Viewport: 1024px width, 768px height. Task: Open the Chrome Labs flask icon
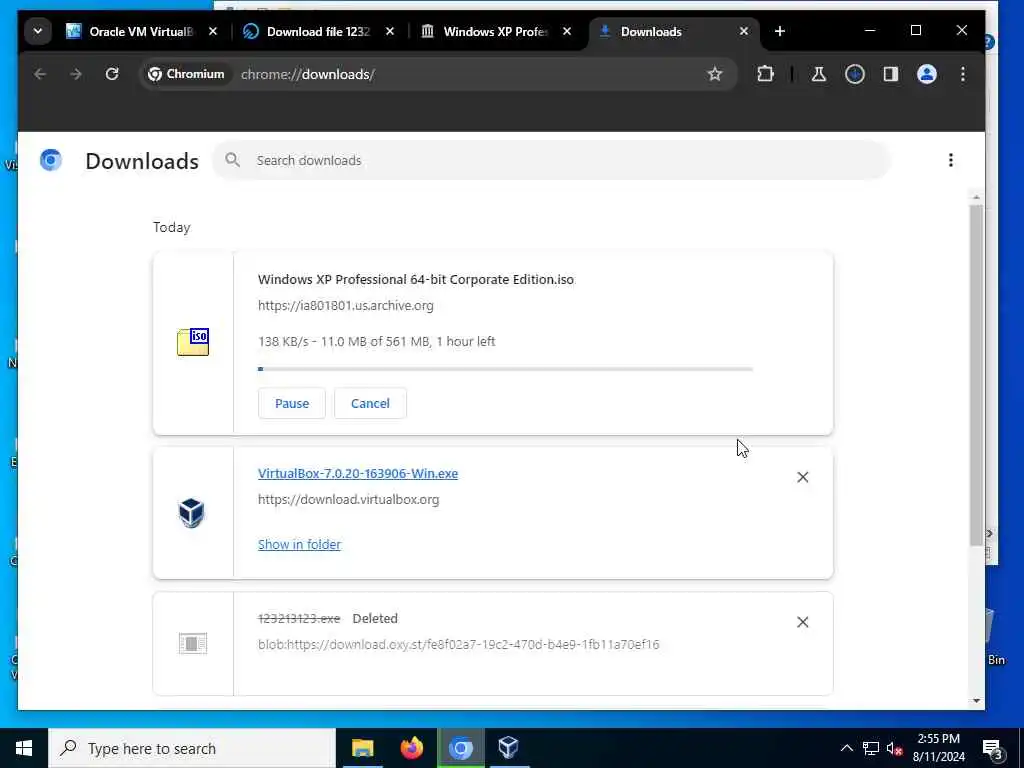(818, 74)
